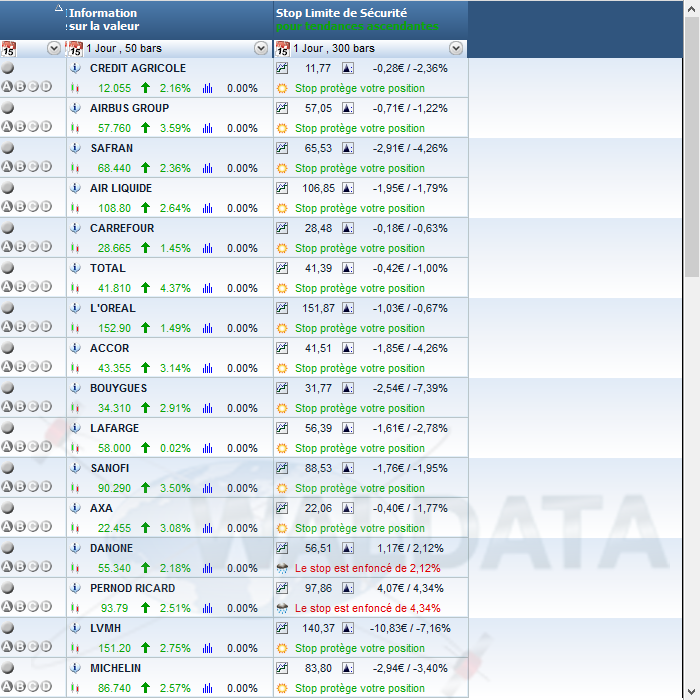Click calendar icon beside '1 Jour , 50 bars'

coord(75,49)
